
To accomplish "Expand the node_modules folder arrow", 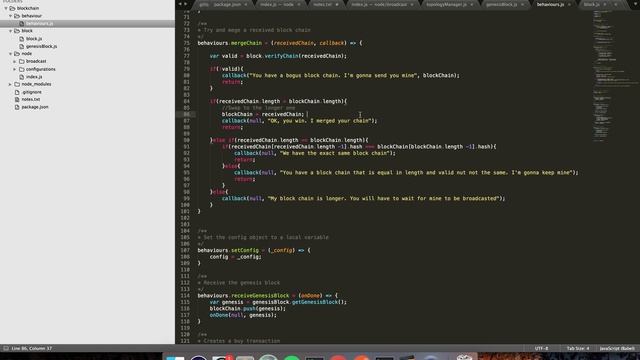I will click(x=10, y=84).
